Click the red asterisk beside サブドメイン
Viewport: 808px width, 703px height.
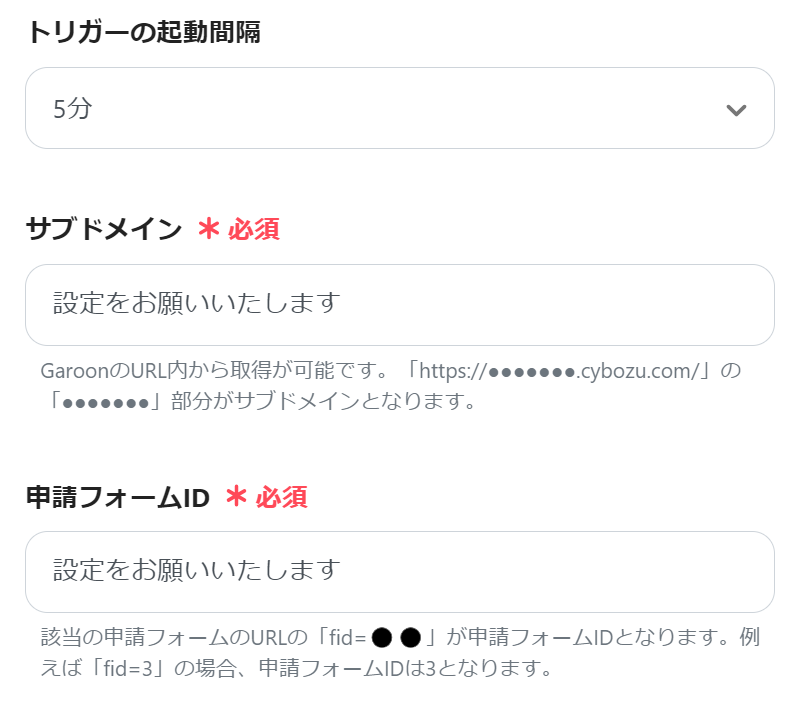coord(209,228)
